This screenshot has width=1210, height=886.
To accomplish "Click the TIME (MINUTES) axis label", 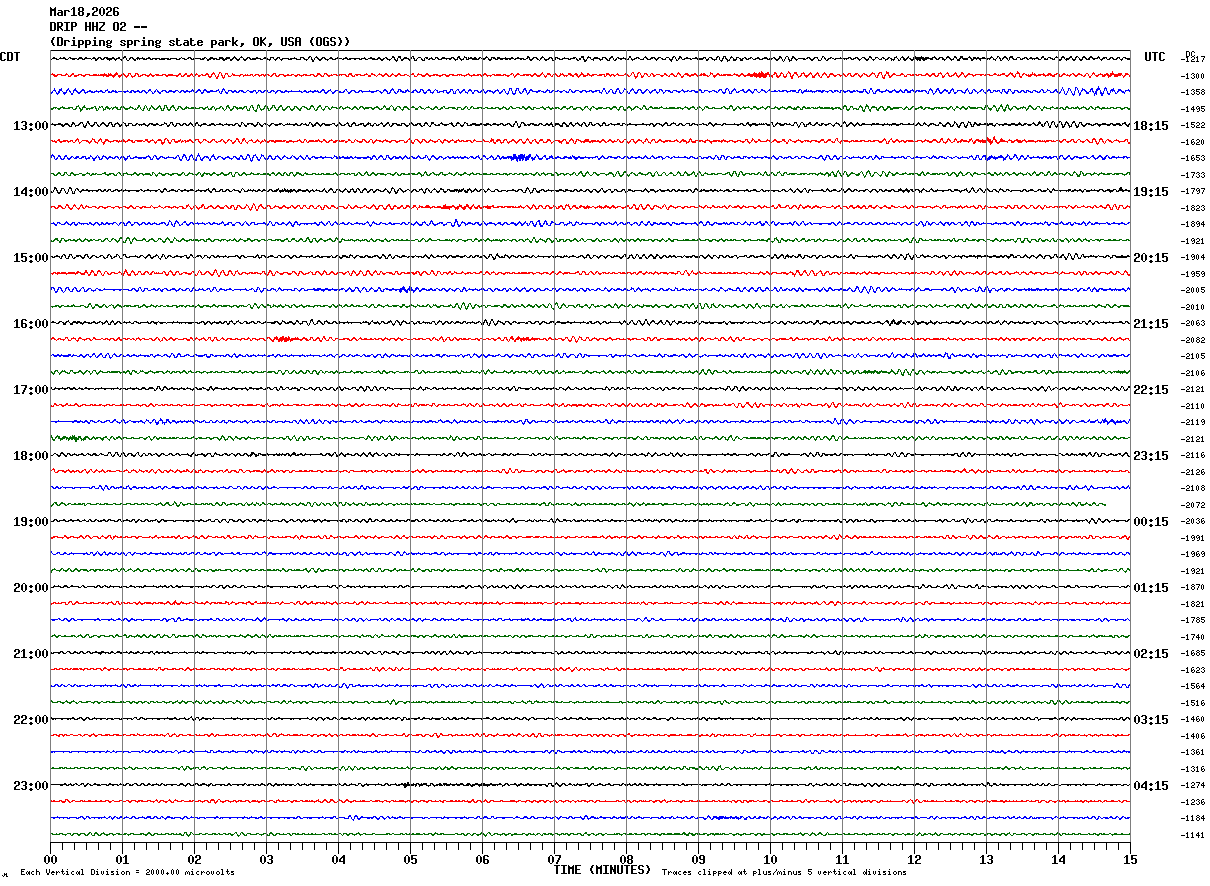I will (602, 870).
